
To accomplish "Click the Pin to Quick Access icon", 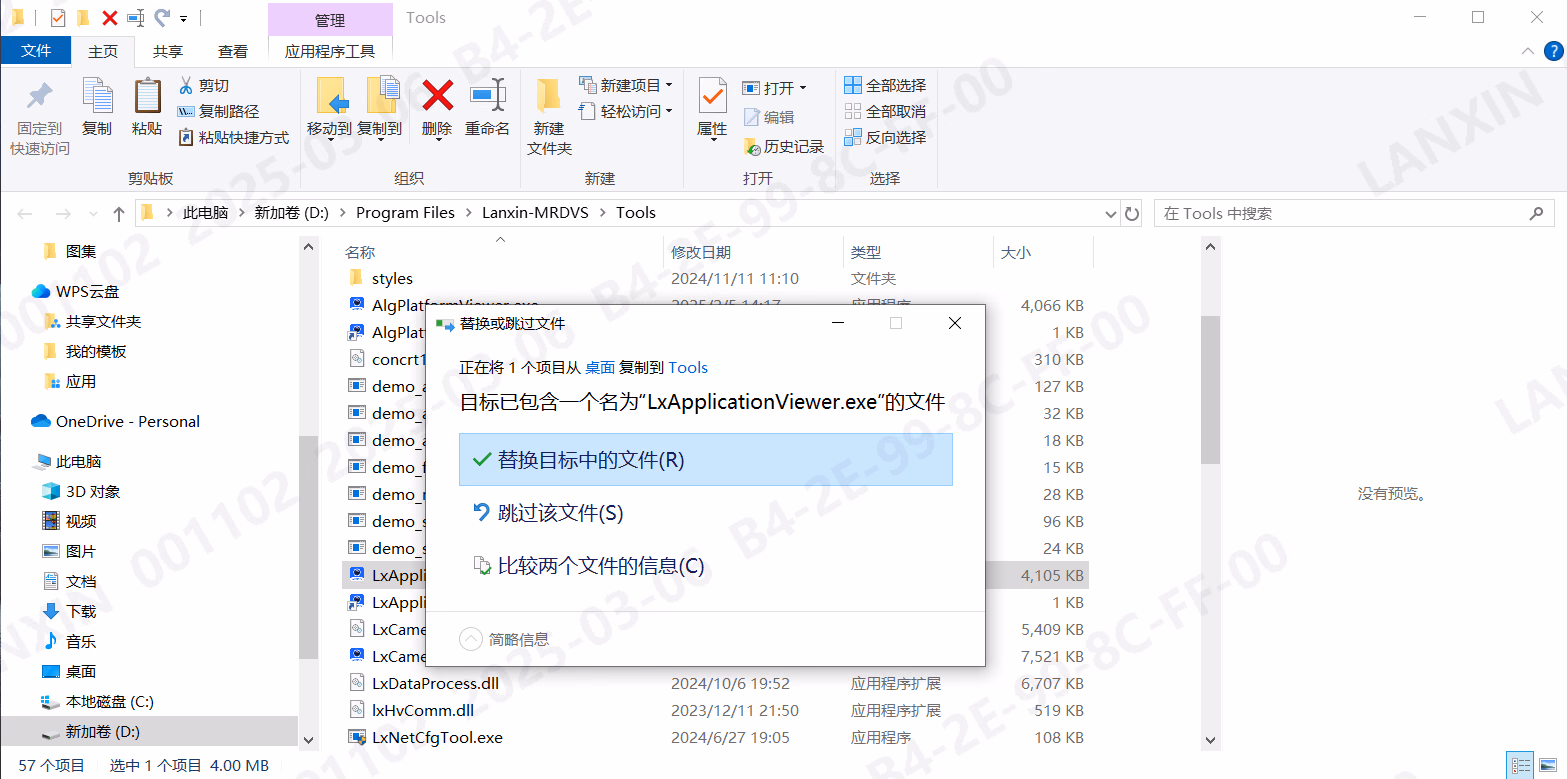I will [40, 97].
